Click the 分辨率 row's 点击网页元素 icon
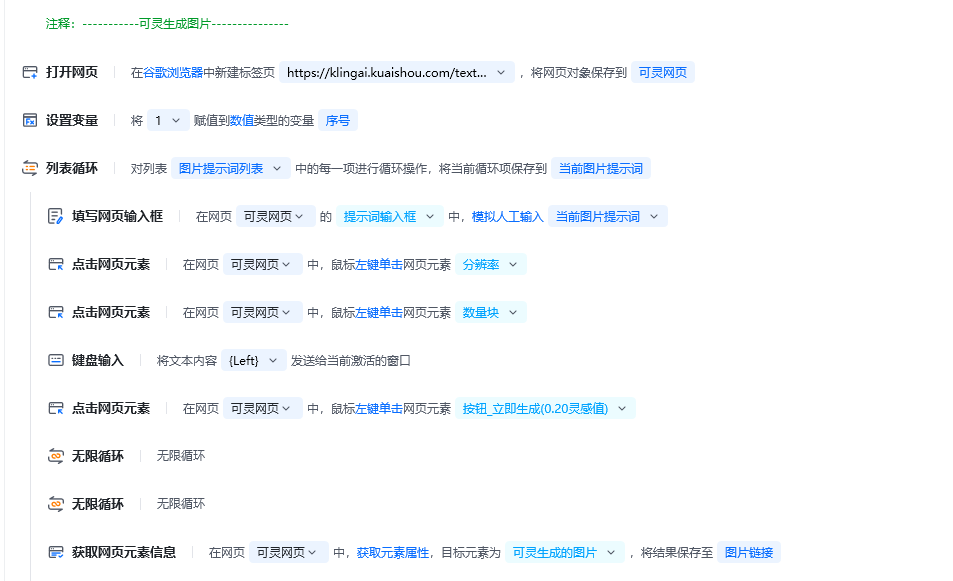 (x=55, y=263)
